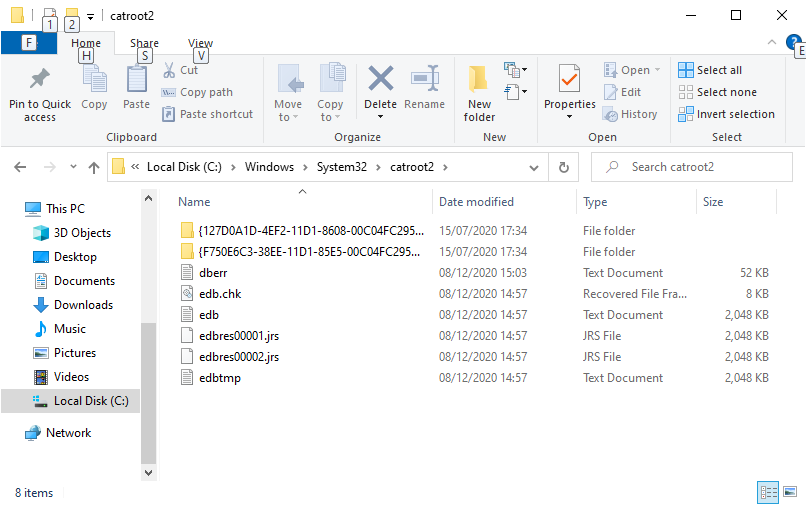Click the Delete icon in Organize group

click(x=380, y=78)
